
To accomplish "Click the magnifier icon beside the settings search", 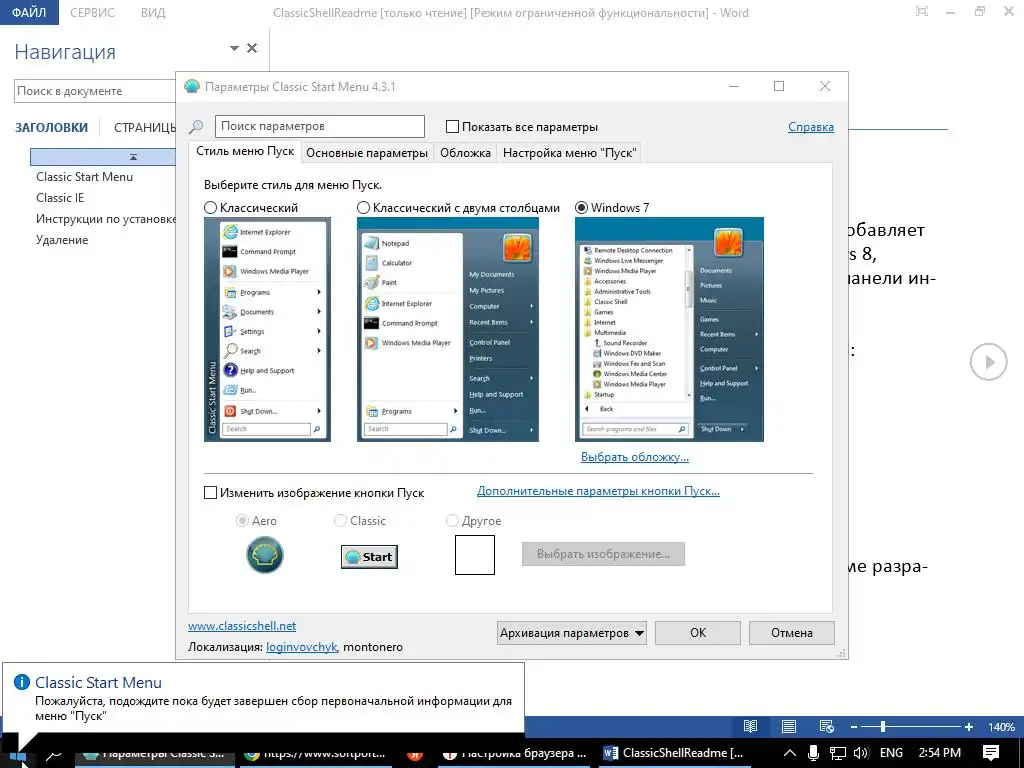I will pyautogui.click(x=196, y=126).
